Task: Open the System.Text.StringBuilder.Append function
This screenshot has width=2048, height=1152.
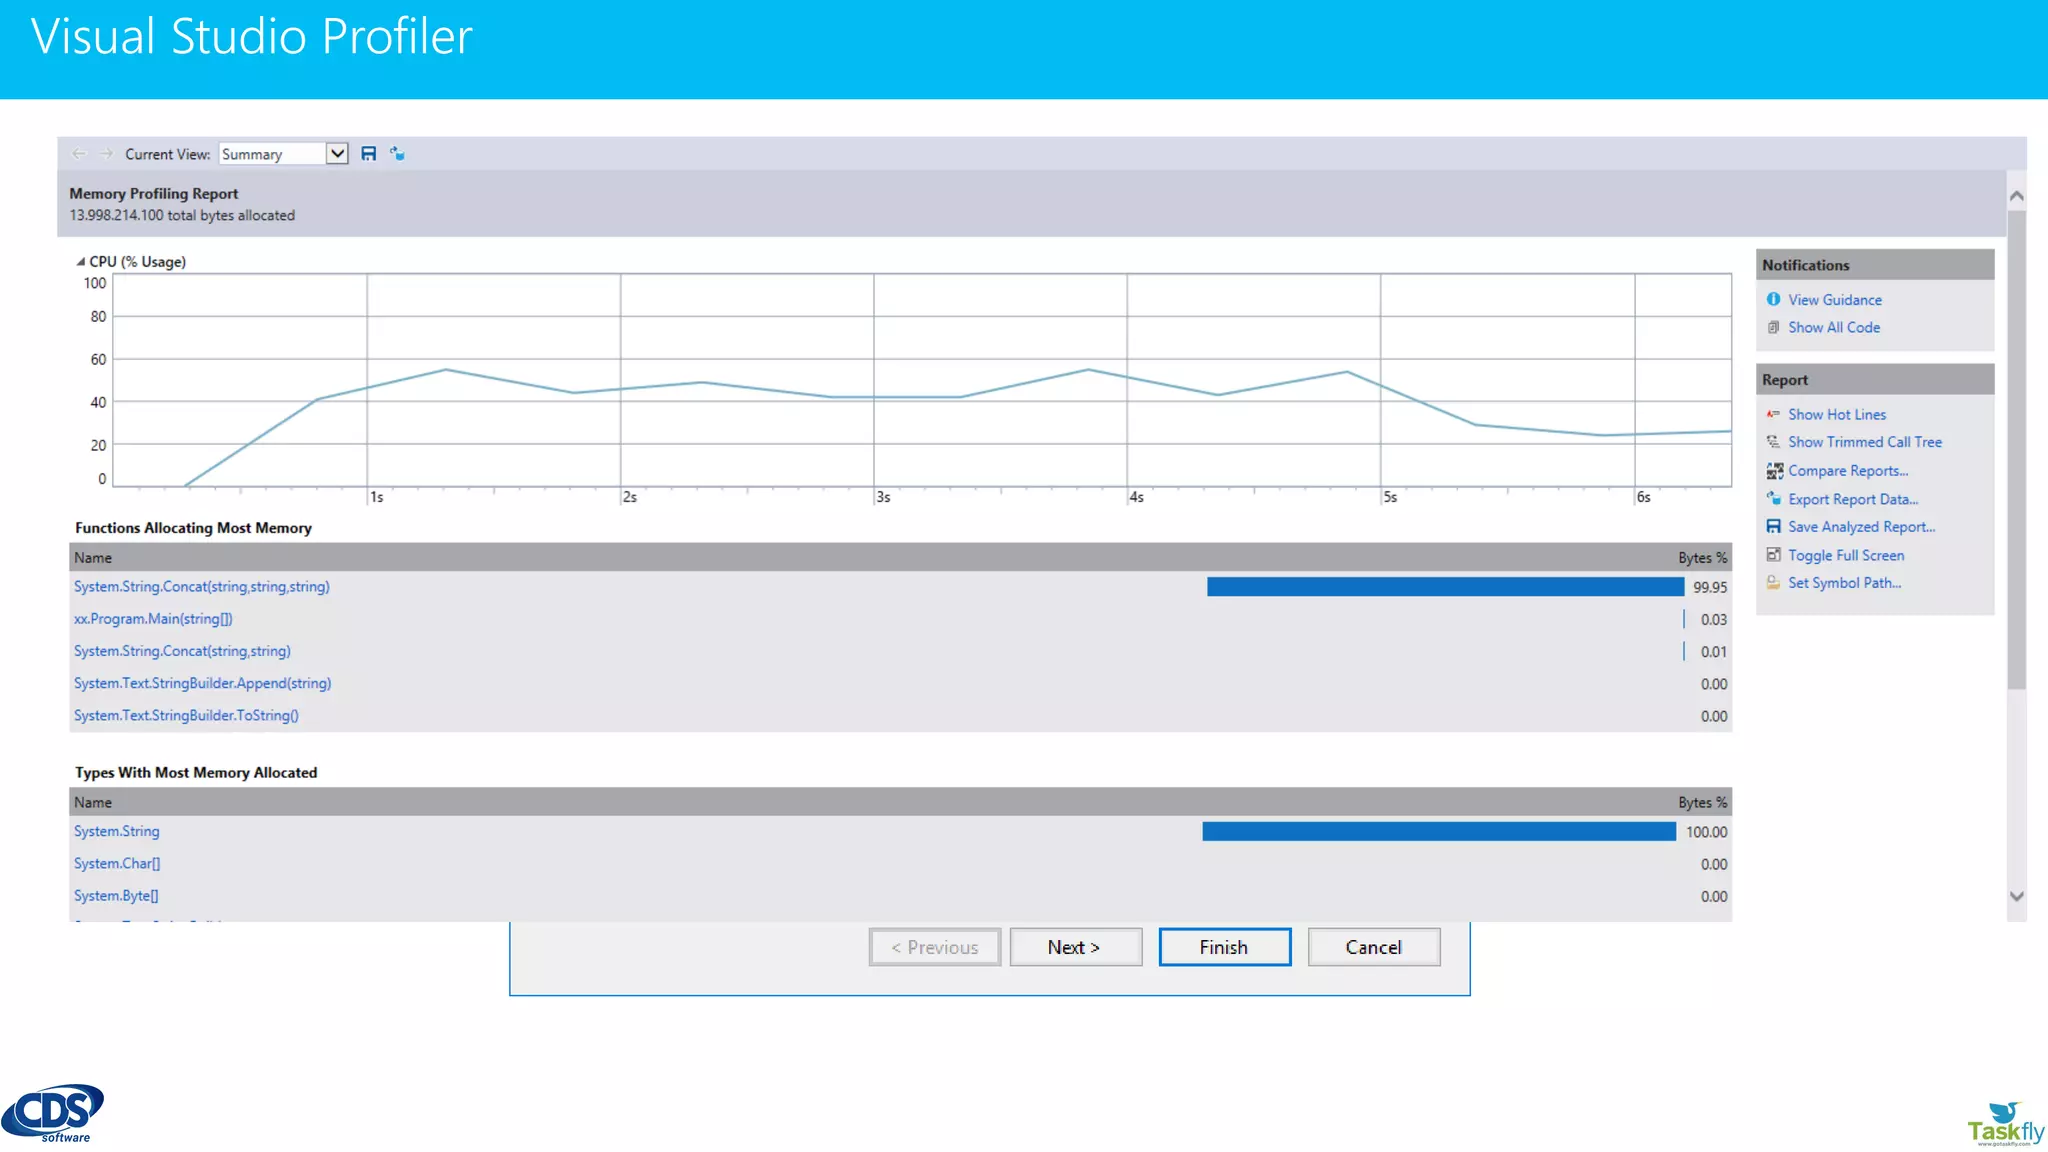Action: click(x=202, y=684)
